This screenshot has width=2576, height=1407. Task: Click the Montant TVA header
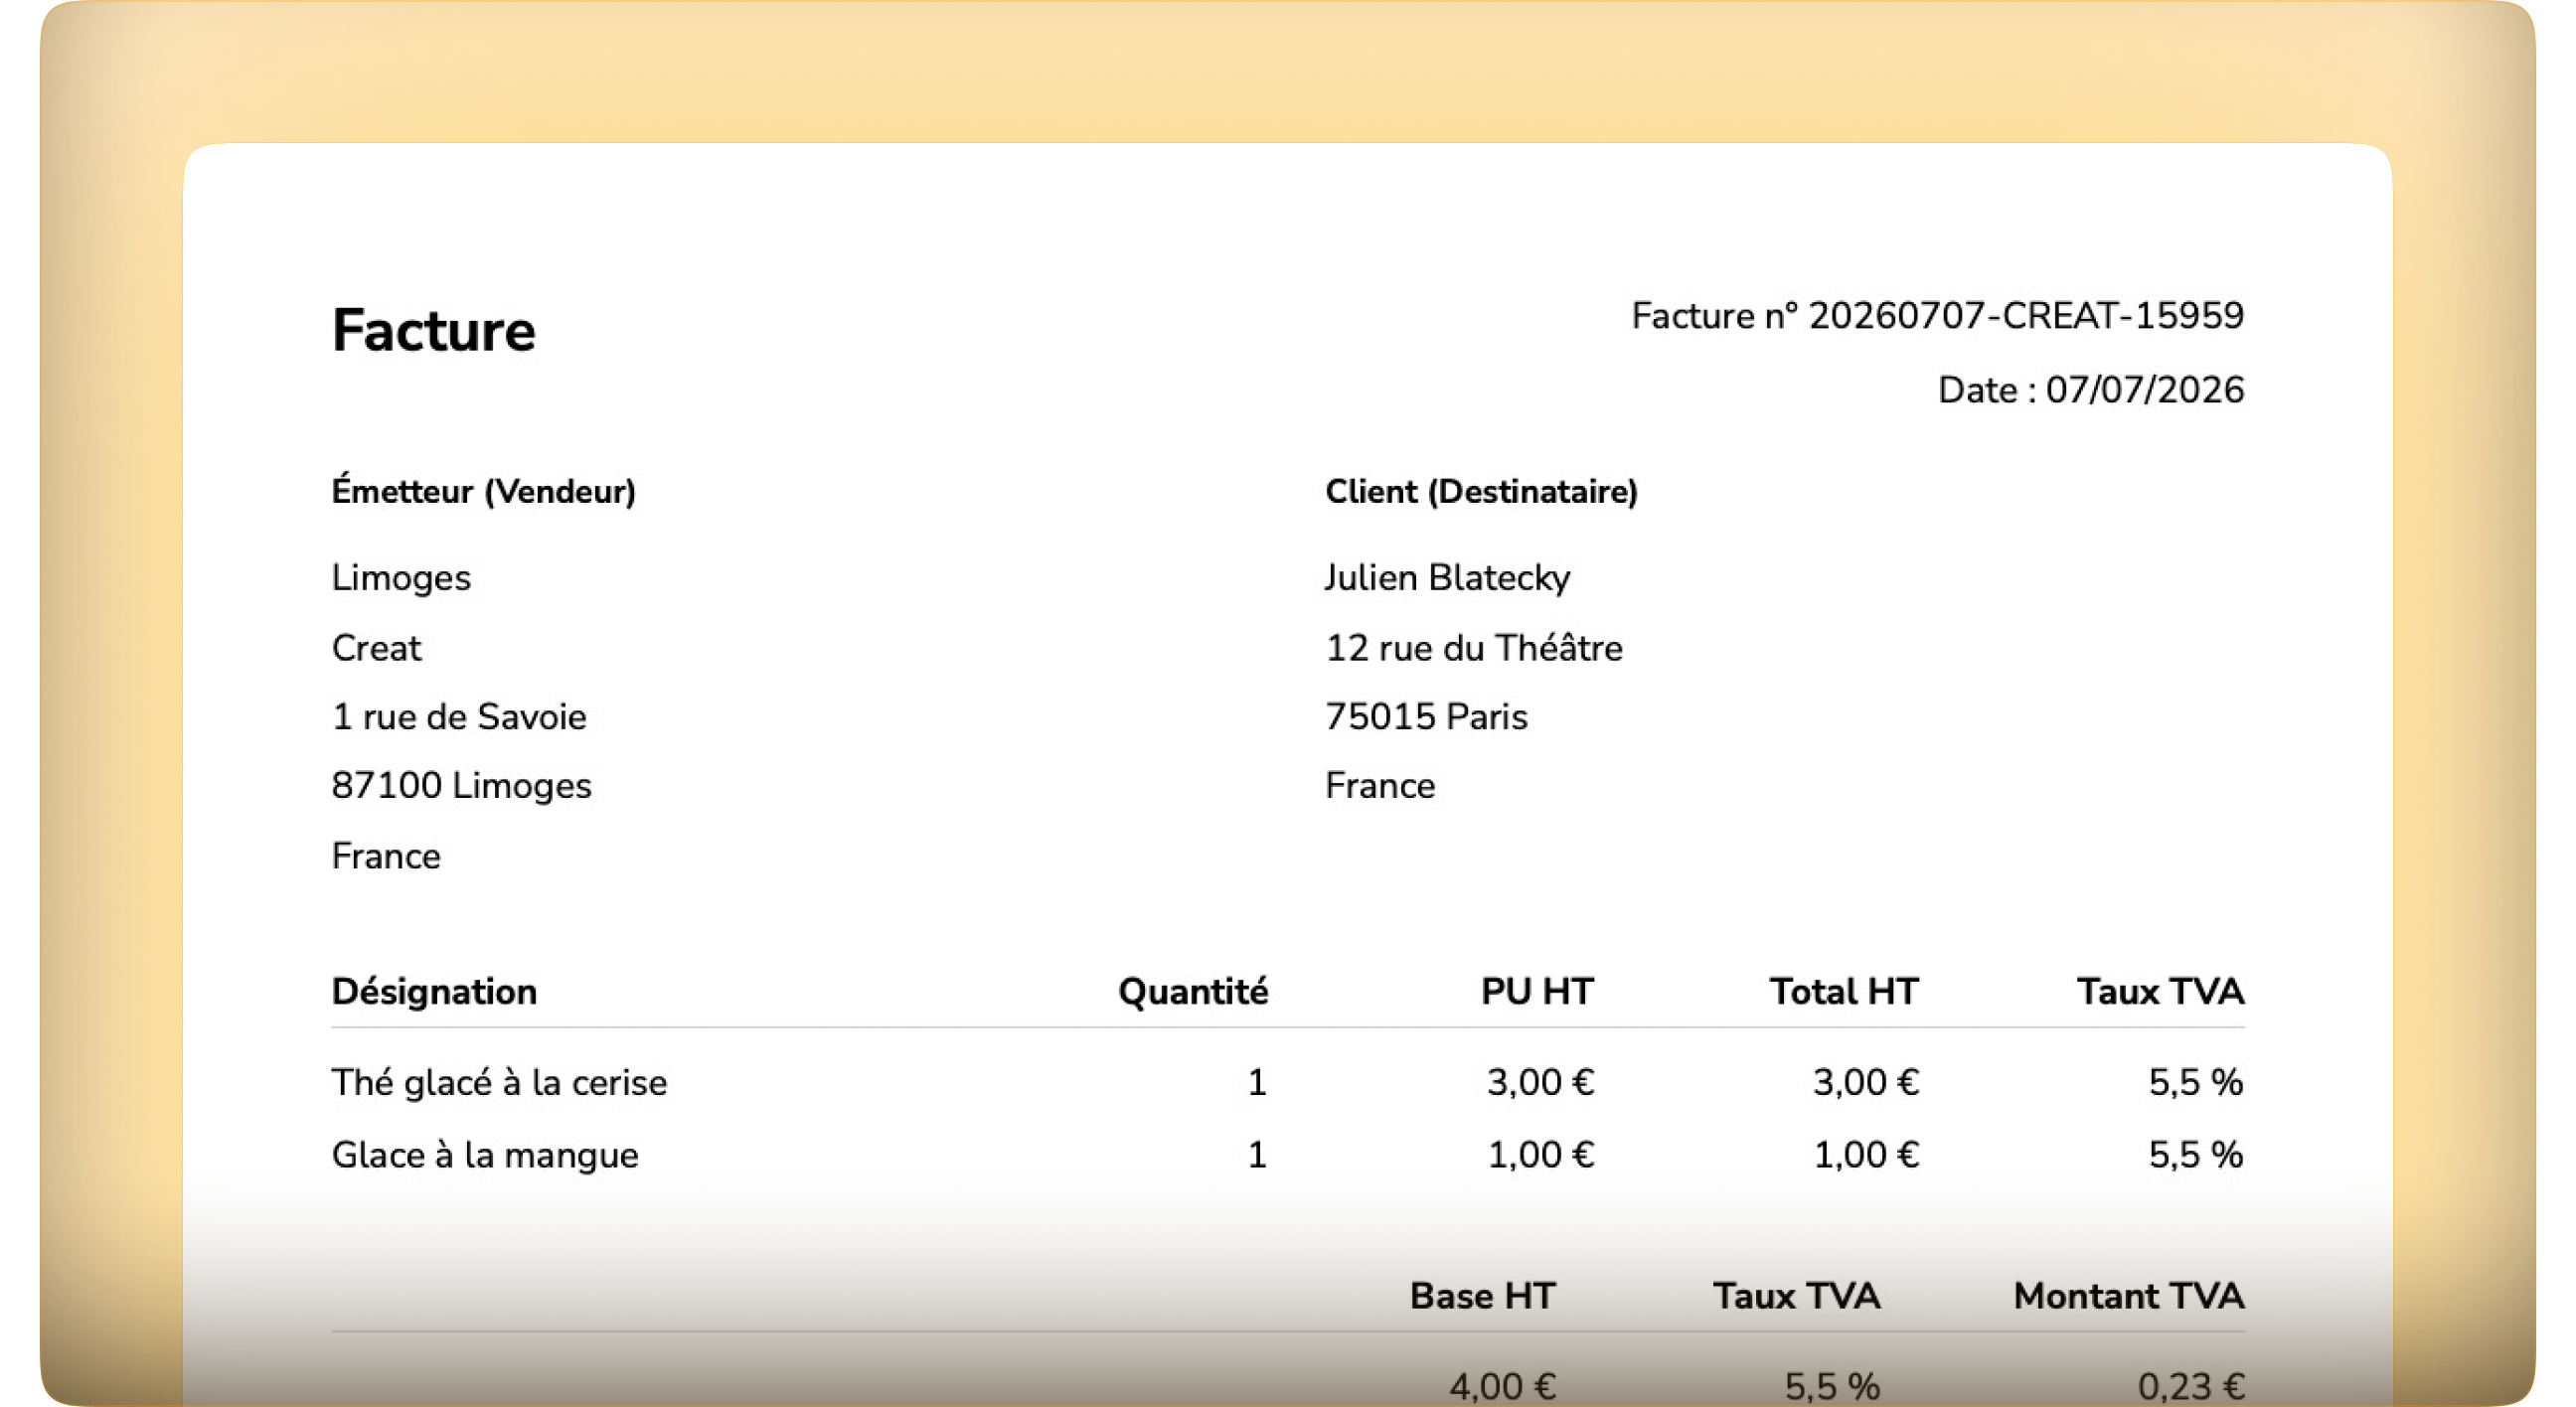tap(2129, 1297)
